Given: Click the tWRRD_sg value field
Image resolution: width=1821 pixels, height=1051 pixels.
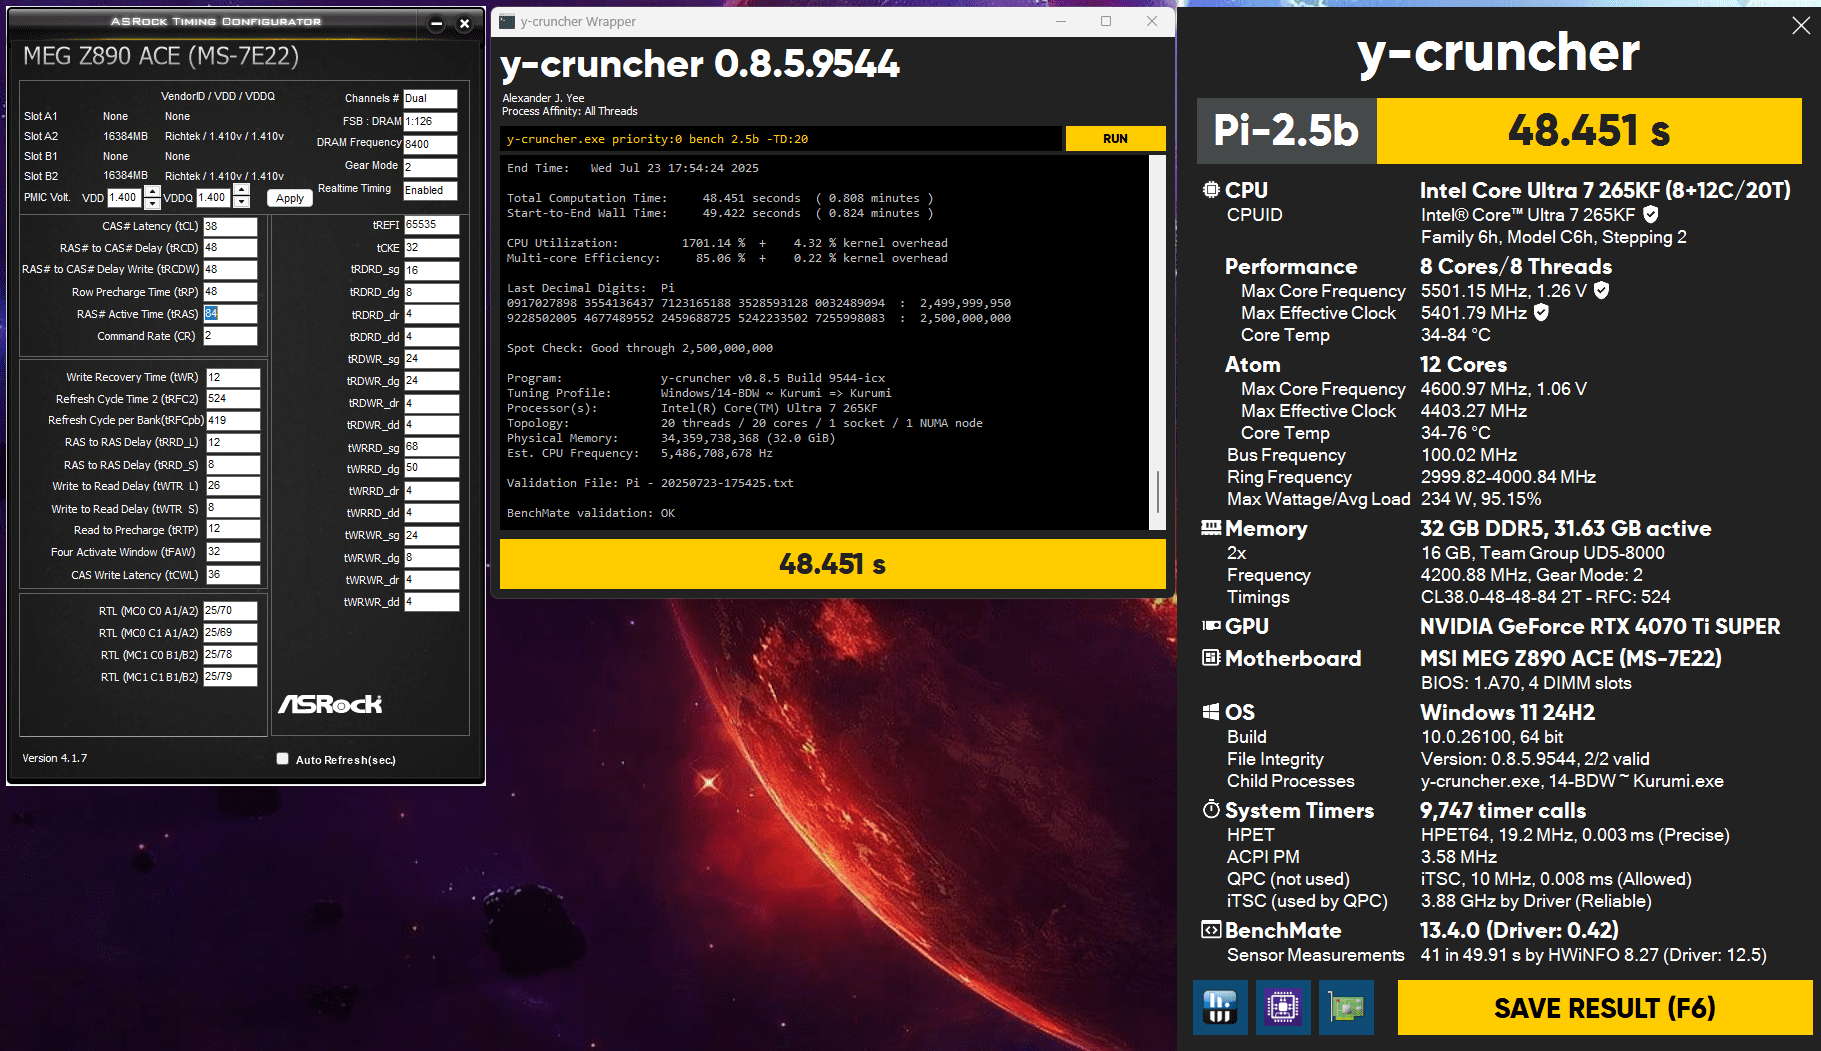Looking at the screenshot, I should point(431,447).
